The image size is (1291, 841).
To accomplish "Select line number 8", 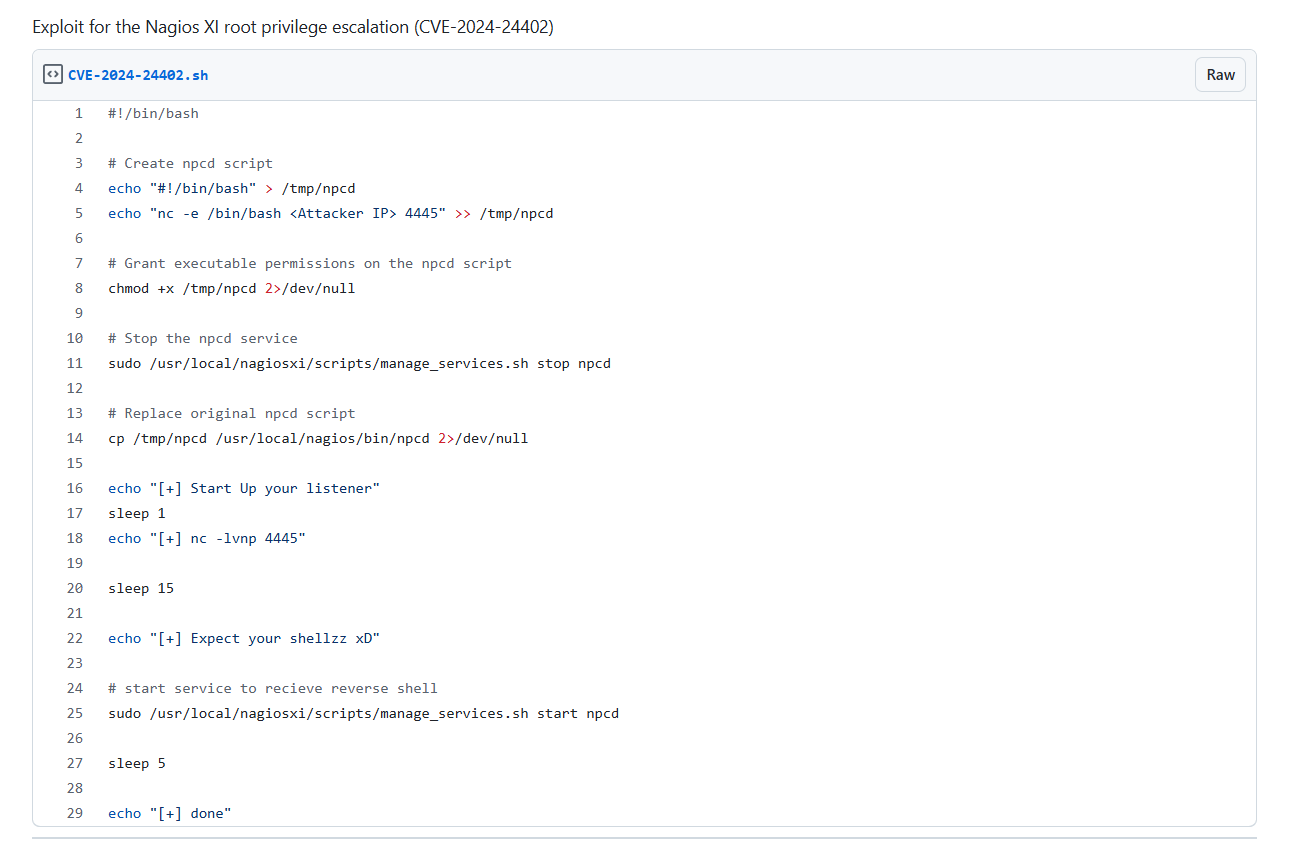I will (x=79, y=288).
